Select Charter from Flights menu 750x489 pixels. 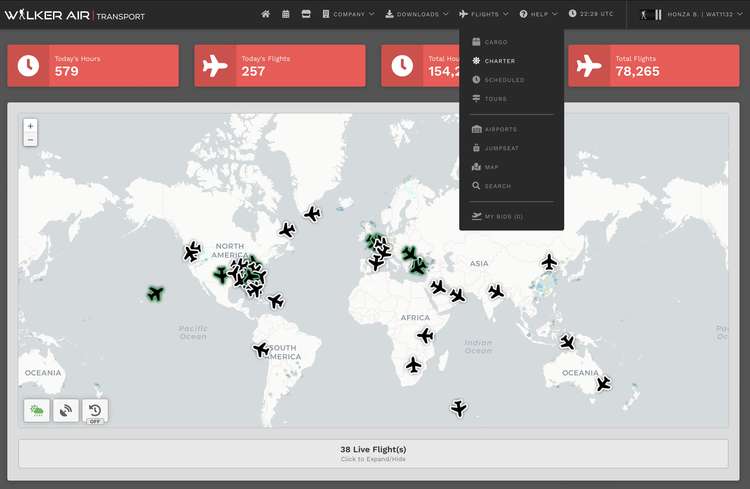coord(499,61)
